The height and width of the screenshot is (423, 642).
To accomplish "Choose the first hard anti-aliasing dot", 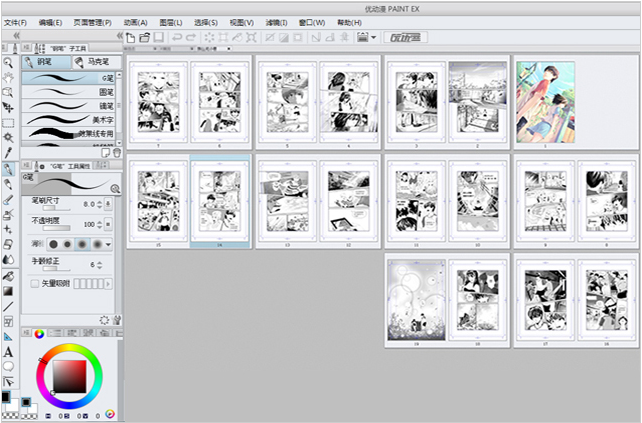I will (x=53, y=244).
